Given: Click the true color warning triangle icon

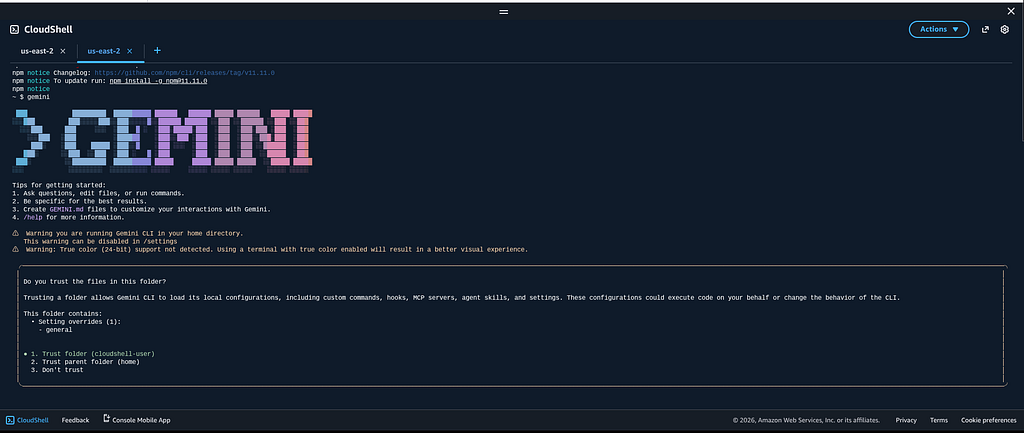Looking at the screenshot, I should [x=15, y=249].
